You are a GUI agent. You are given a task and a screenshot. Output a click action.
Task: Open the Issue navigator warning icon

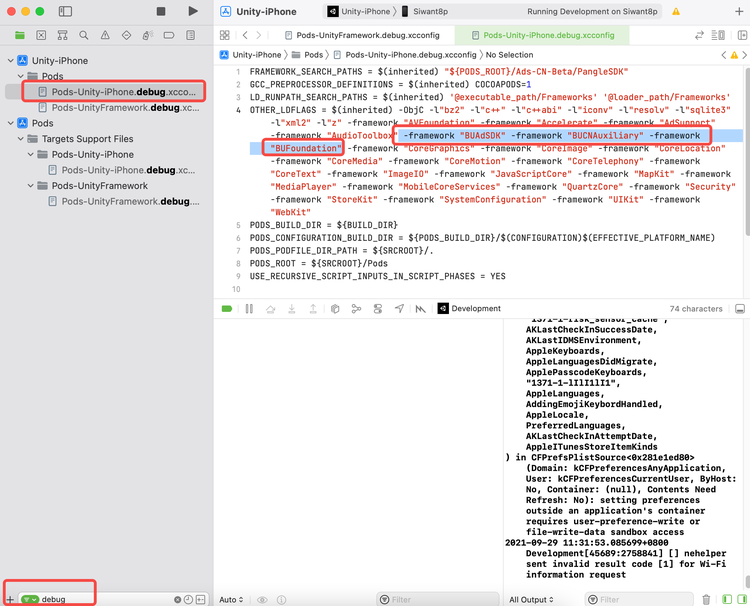point(105,35)
